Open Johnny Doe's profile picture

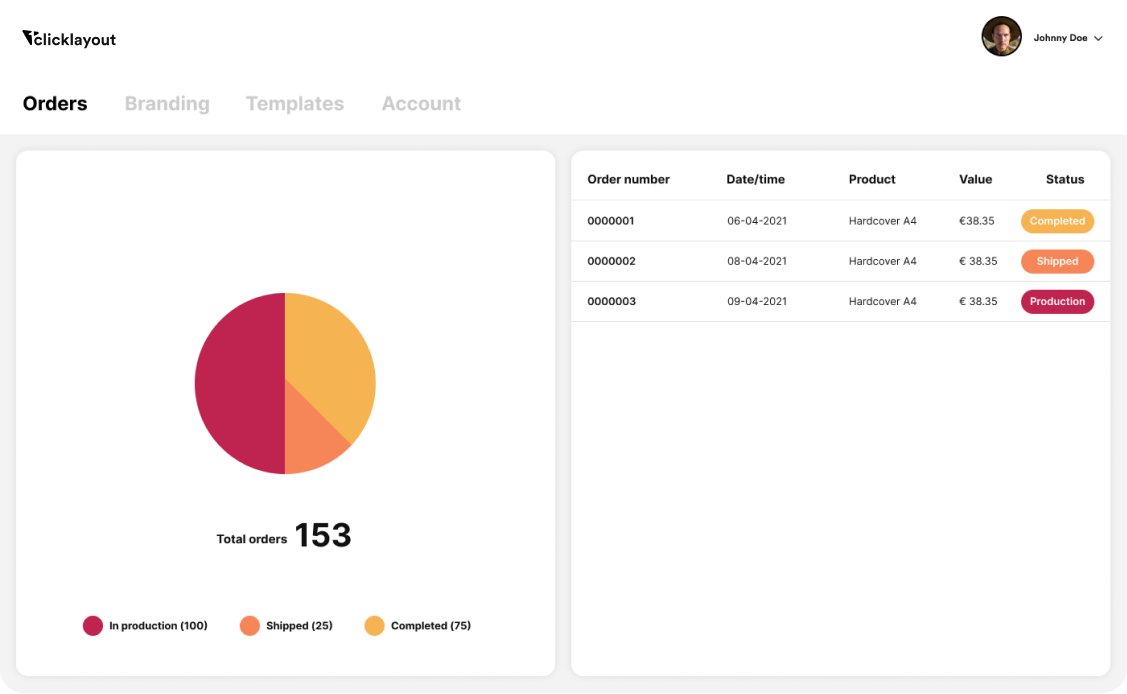tap(1001, 37)
